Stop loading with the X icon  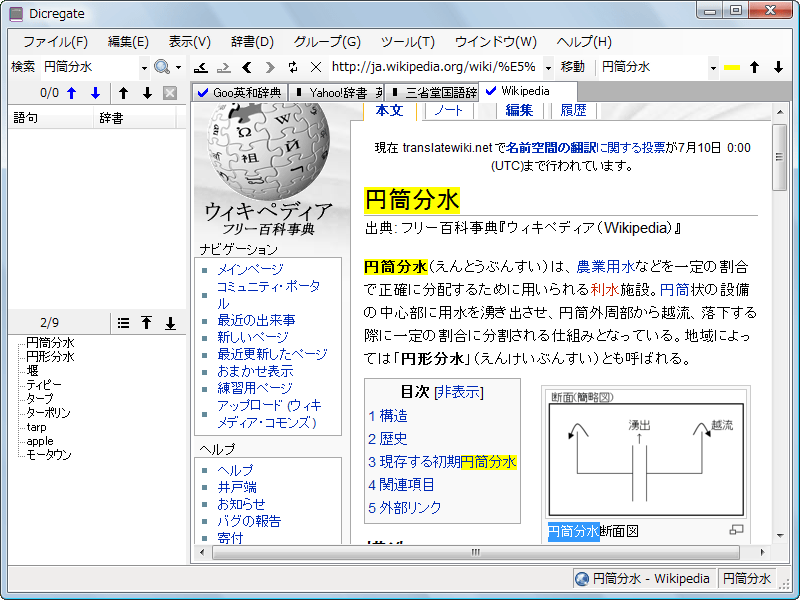[316, 67]
